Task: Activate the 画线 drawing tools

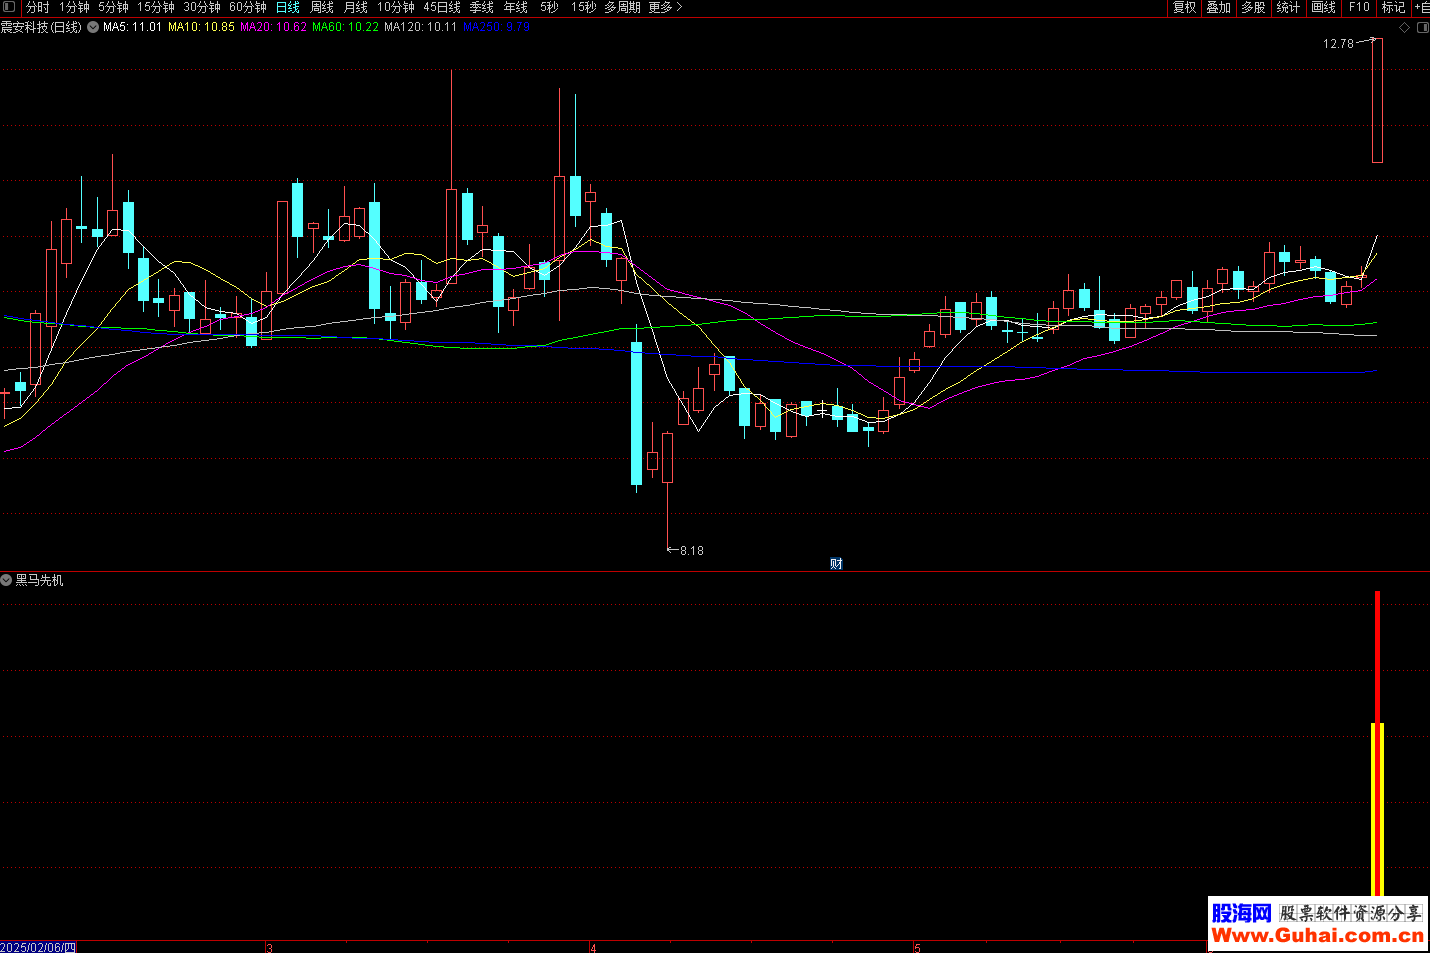Action: [x=1323, y=7]
